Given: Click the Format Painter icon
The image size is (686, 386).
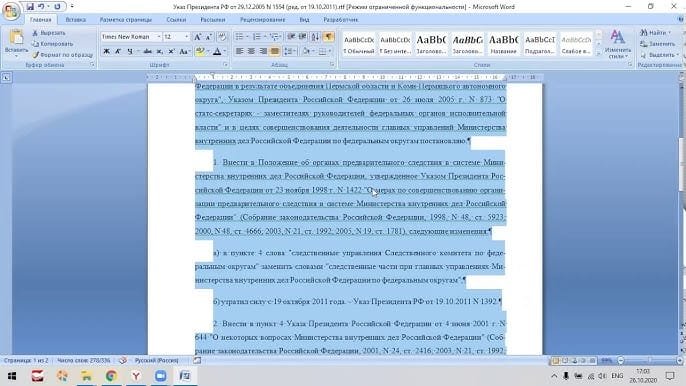Looking at the screenshot, I should 62,55.
